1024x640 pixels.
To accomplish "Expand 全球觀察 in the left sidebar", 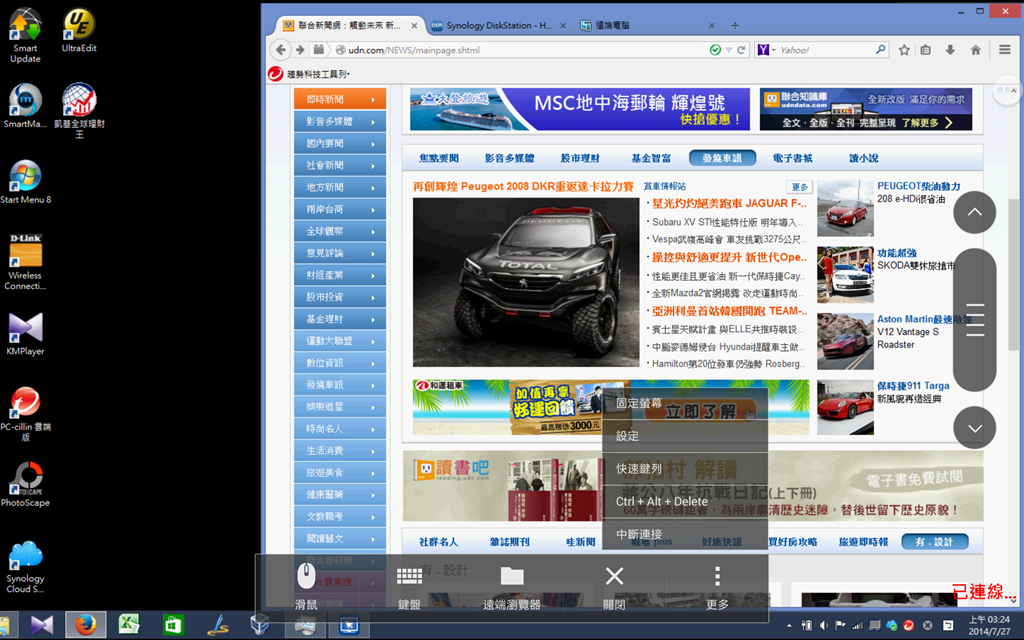I will pyautogui.click(x=340, y=231).
